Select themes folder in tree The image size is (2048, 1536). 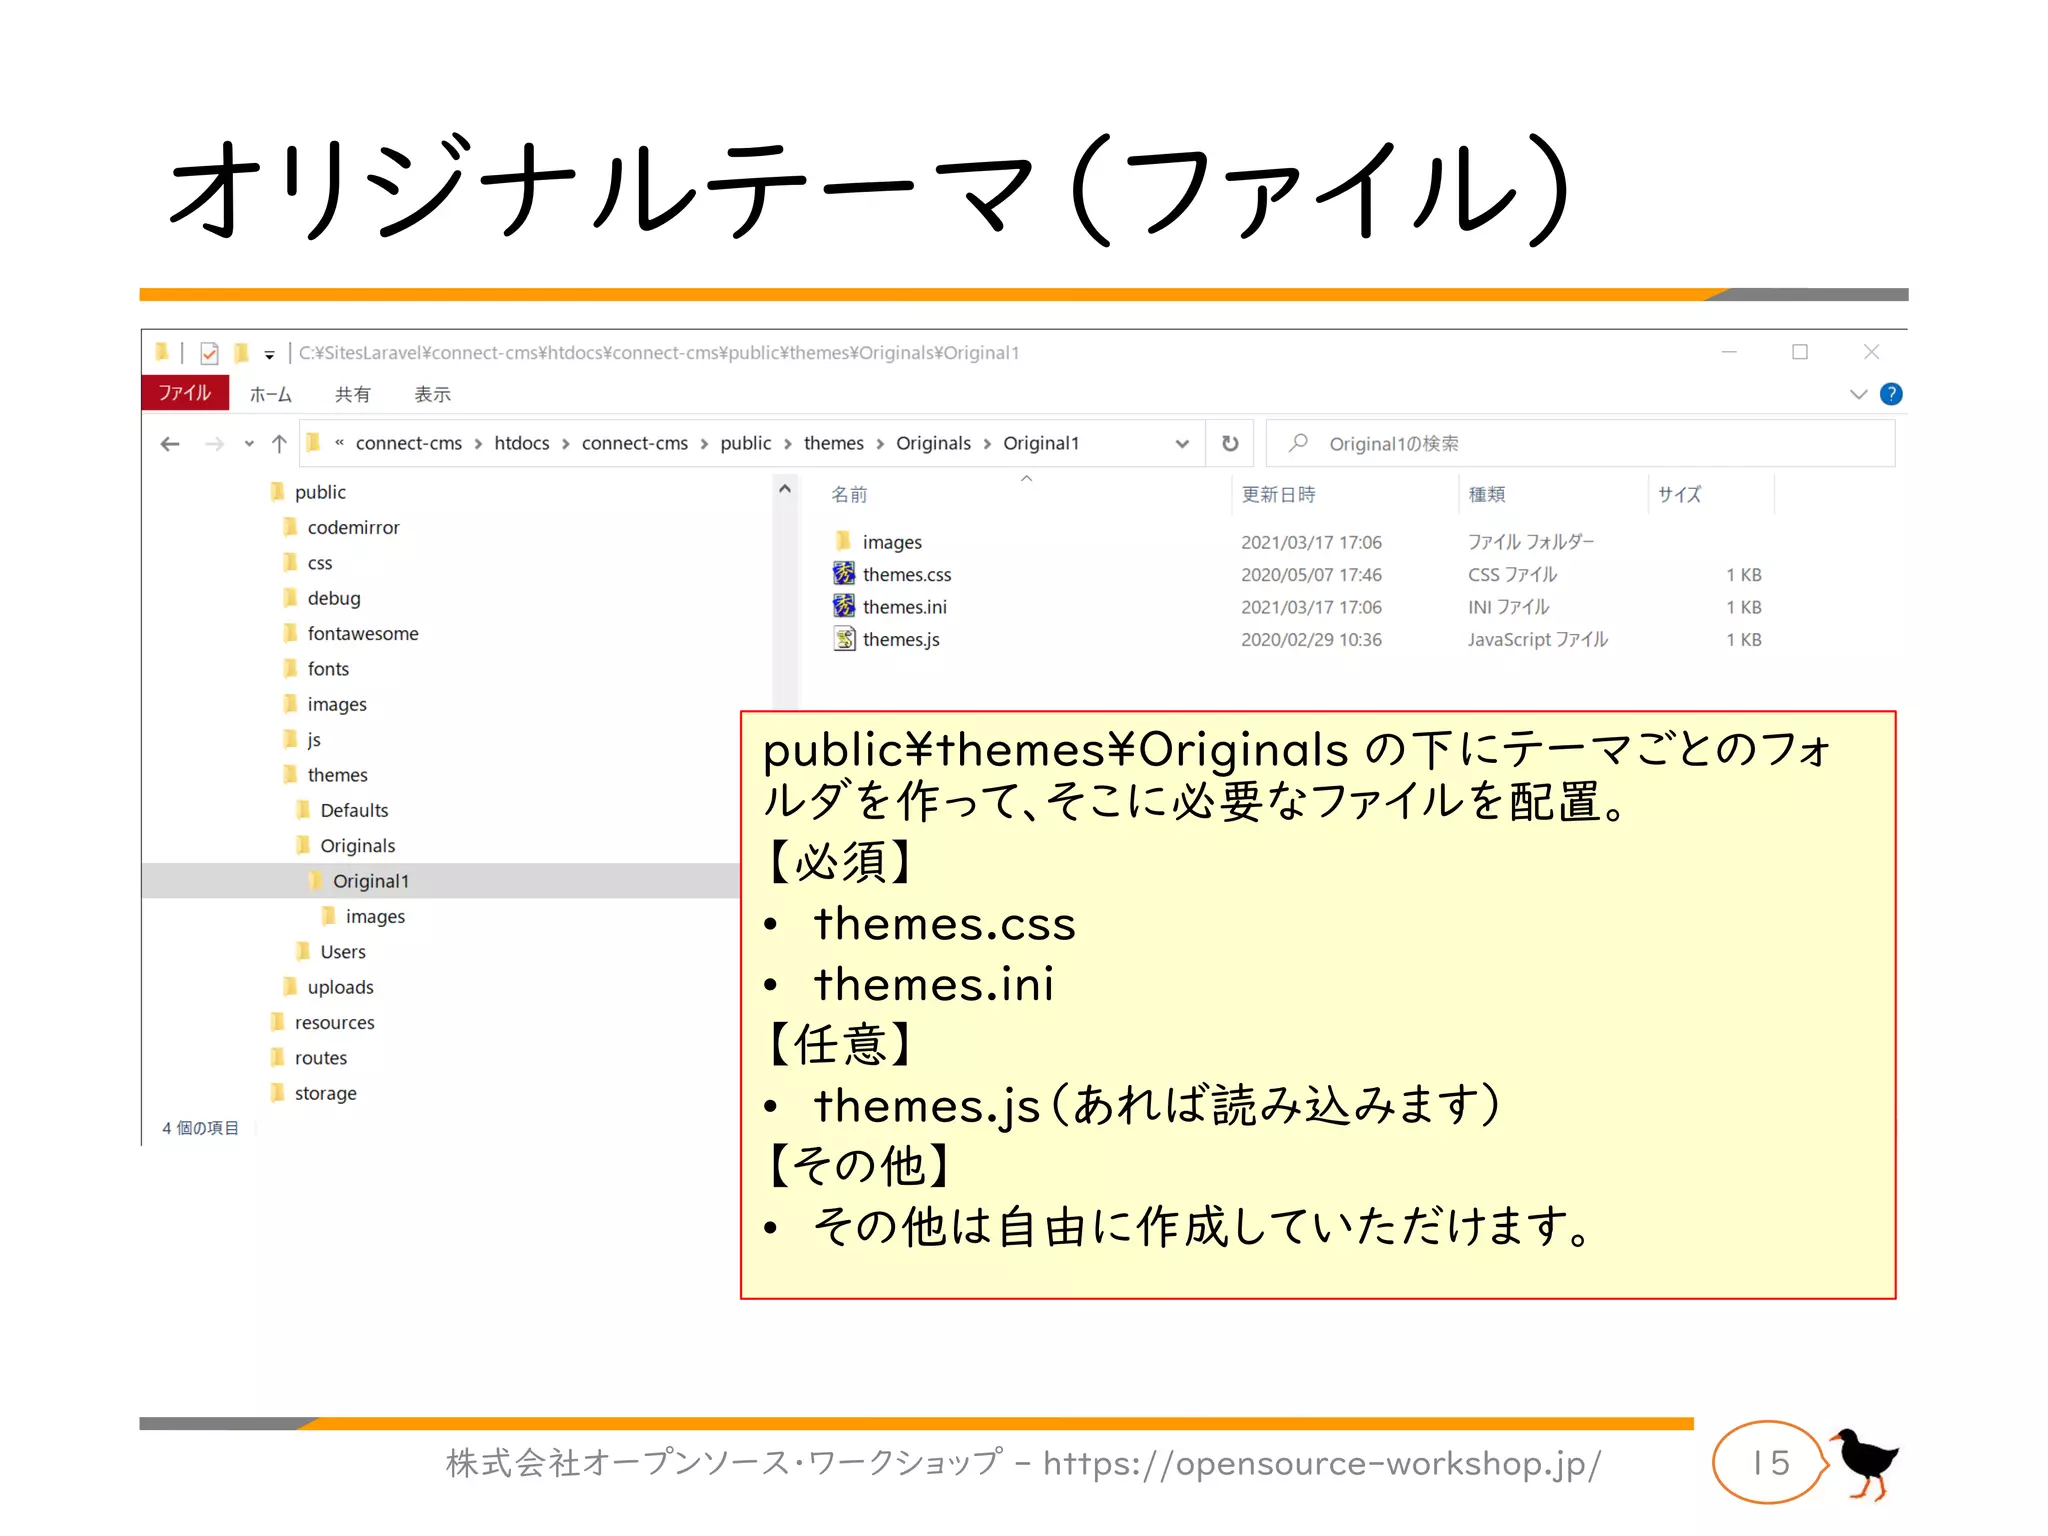[337, 775]
